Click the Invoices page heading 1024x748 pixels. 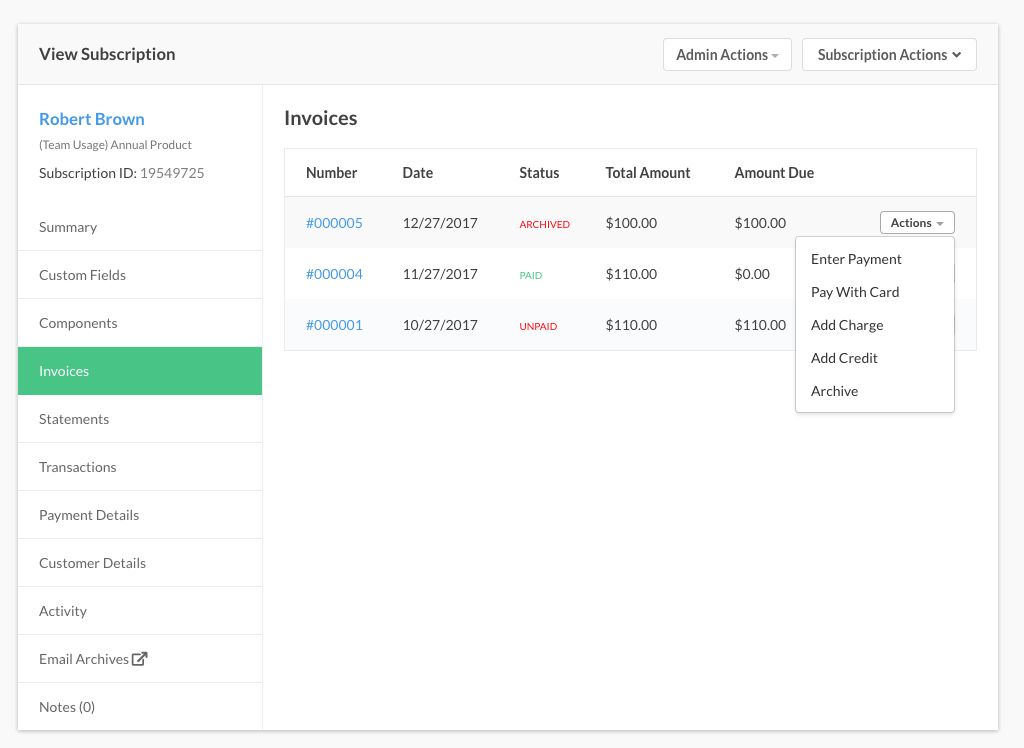coord(321,118)
